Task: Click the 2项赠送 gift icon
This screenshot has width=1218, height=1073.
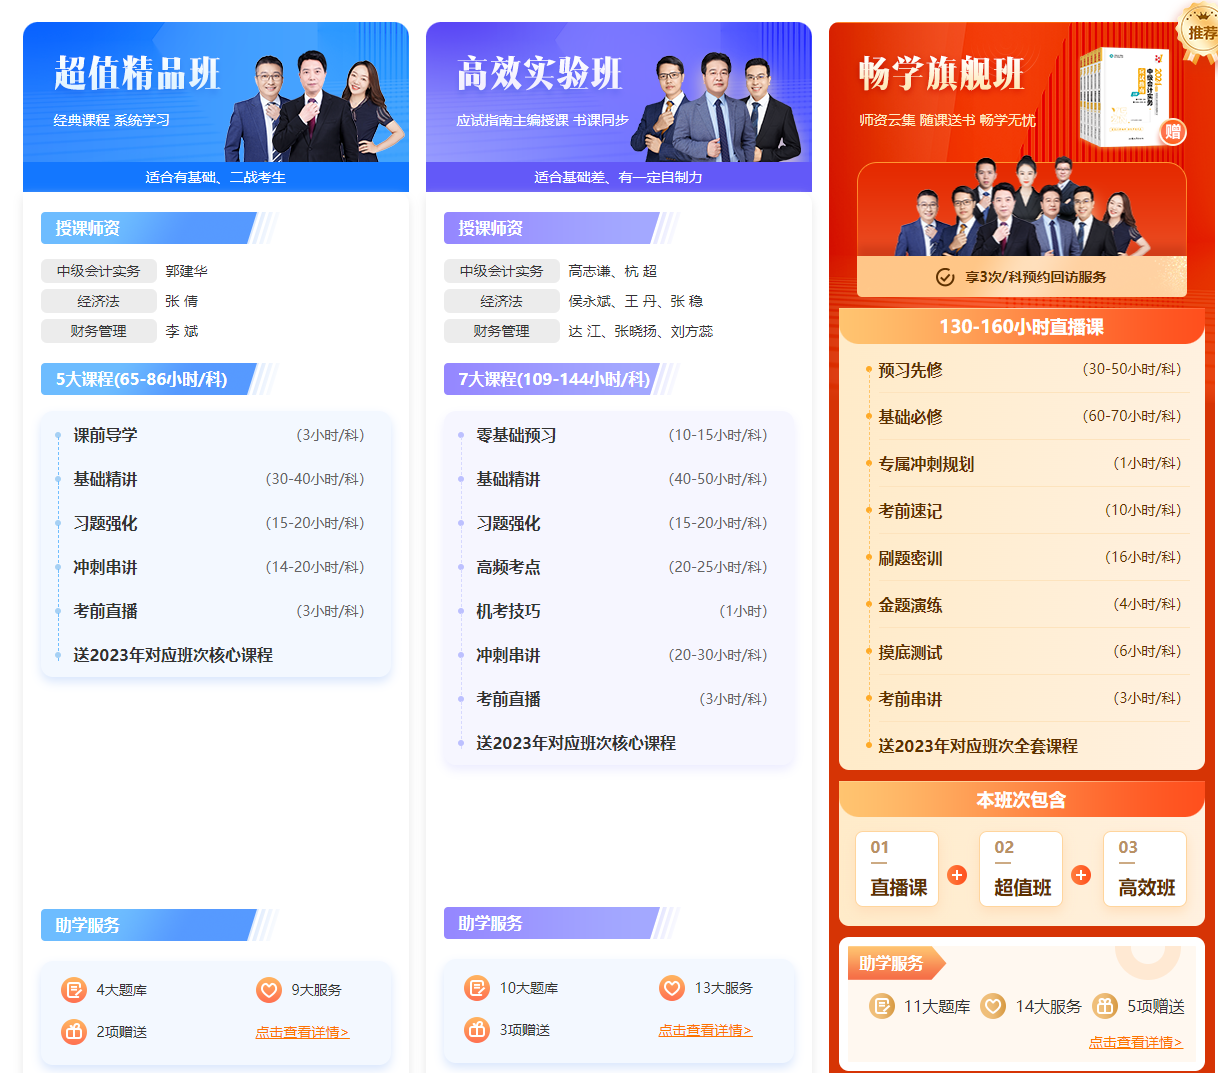Action: pos(74,1031)
